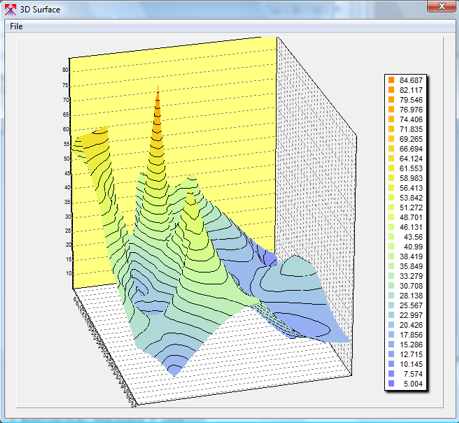The width and height of the screenshot is (459, 423).
Task: Select legend value 53.842
Action: (x=411, y=198)
